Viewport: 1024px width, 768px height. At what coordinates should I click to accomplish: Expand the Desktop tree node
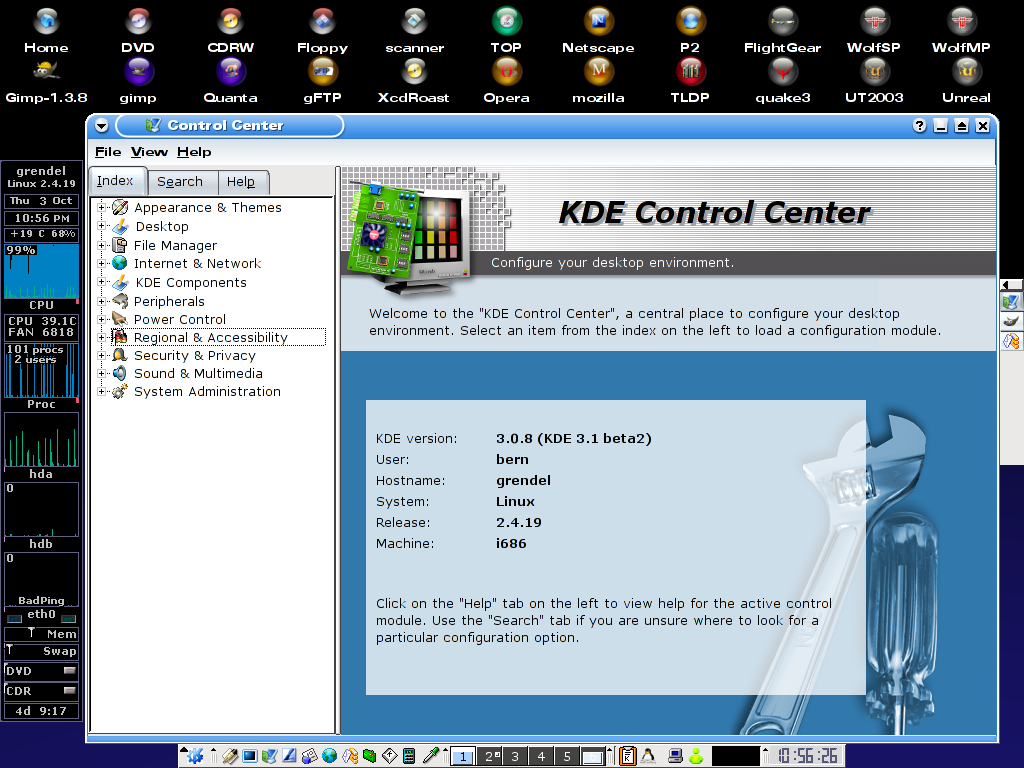pyautogui.click(x=101, y=226)
